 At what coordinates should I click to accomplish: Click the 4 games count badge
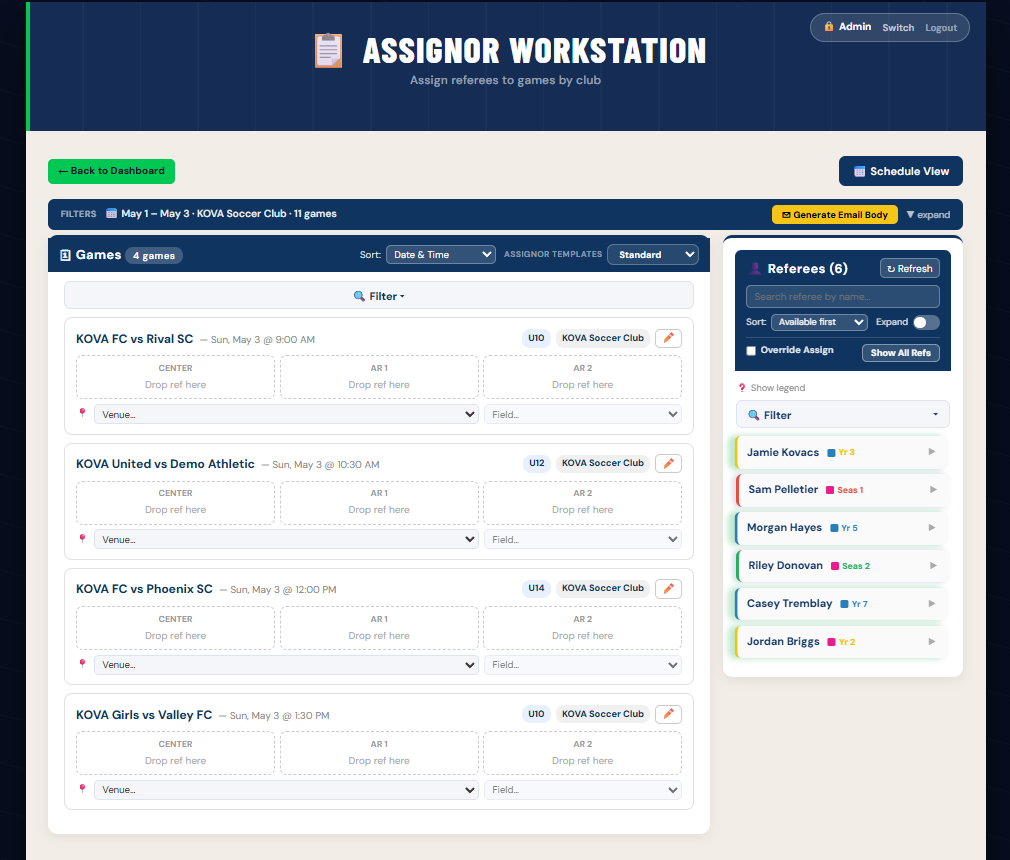[154, 256]
